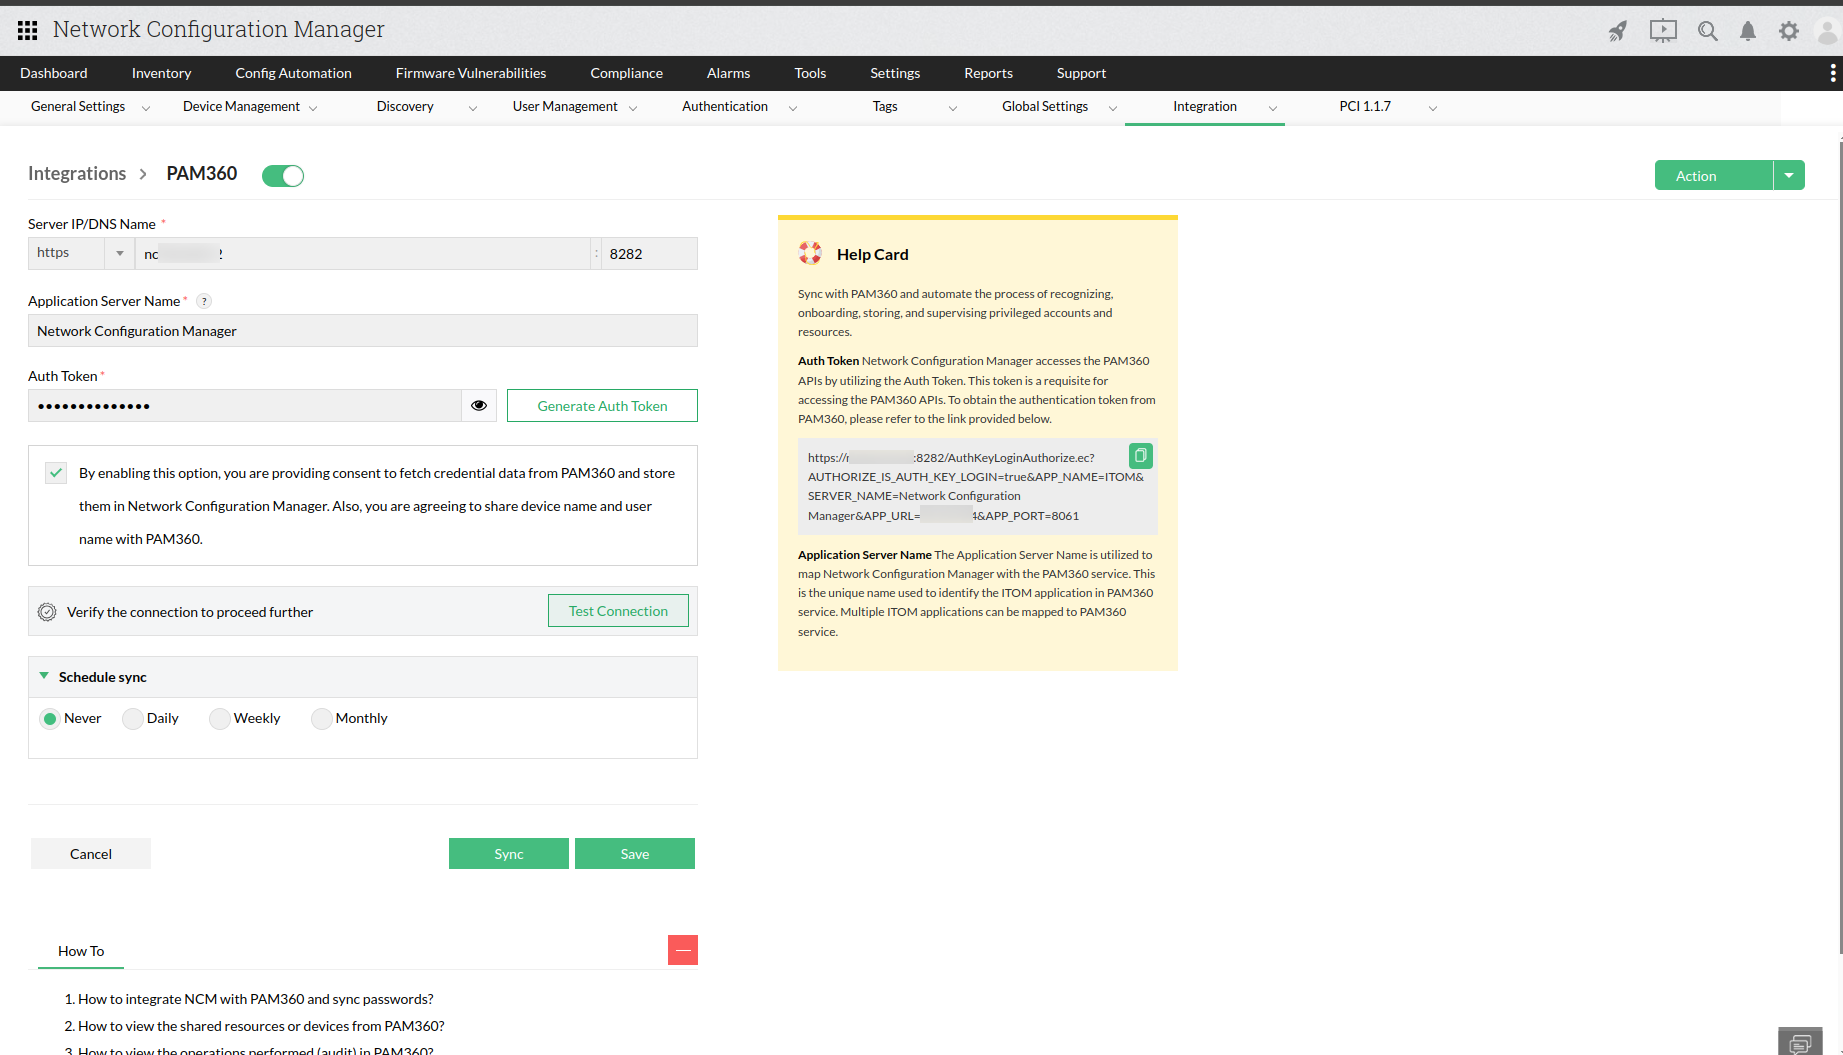The height and width of the screenshot is (1055, 1843).
Task: Open the Compliance menu
Action: 627,73
